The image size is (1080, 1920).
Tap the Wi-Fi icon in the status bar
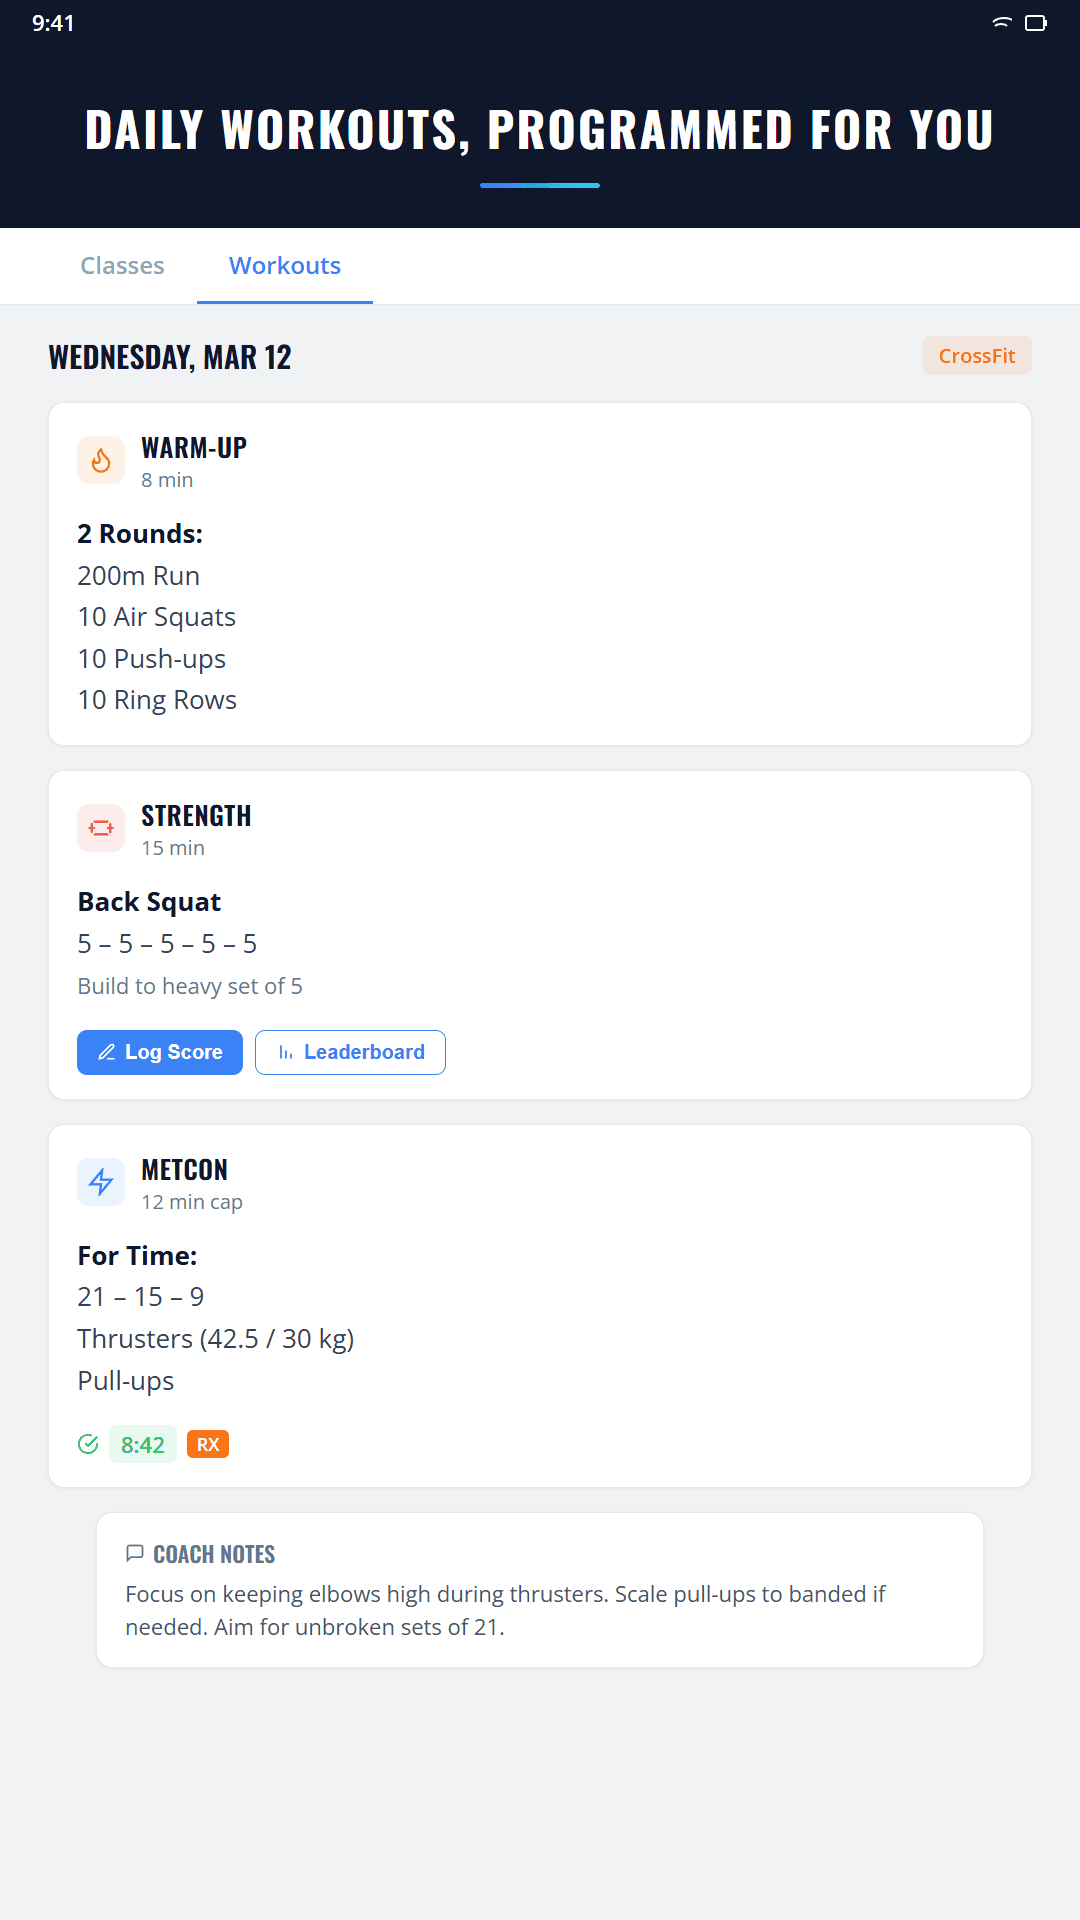coord(1000,22)
